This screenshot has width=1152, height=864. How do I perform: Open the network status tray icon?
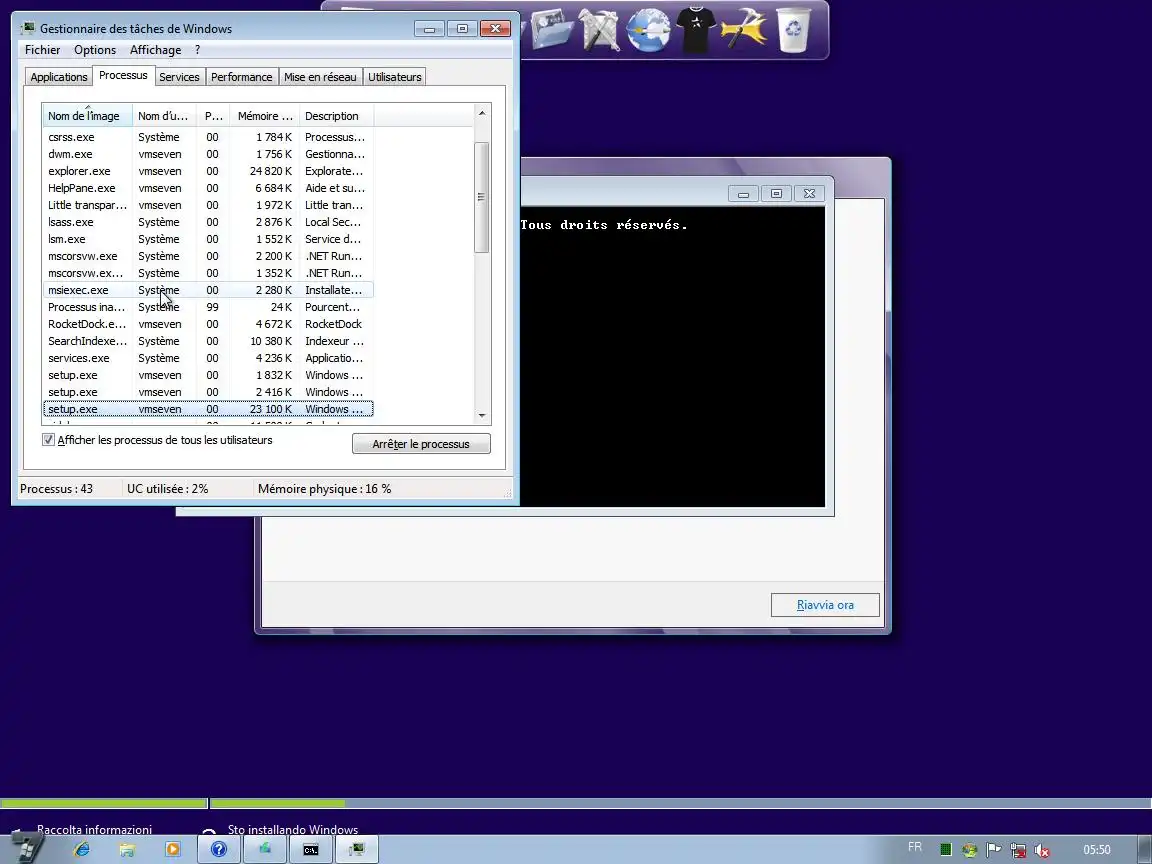[x=1018, y=850]
